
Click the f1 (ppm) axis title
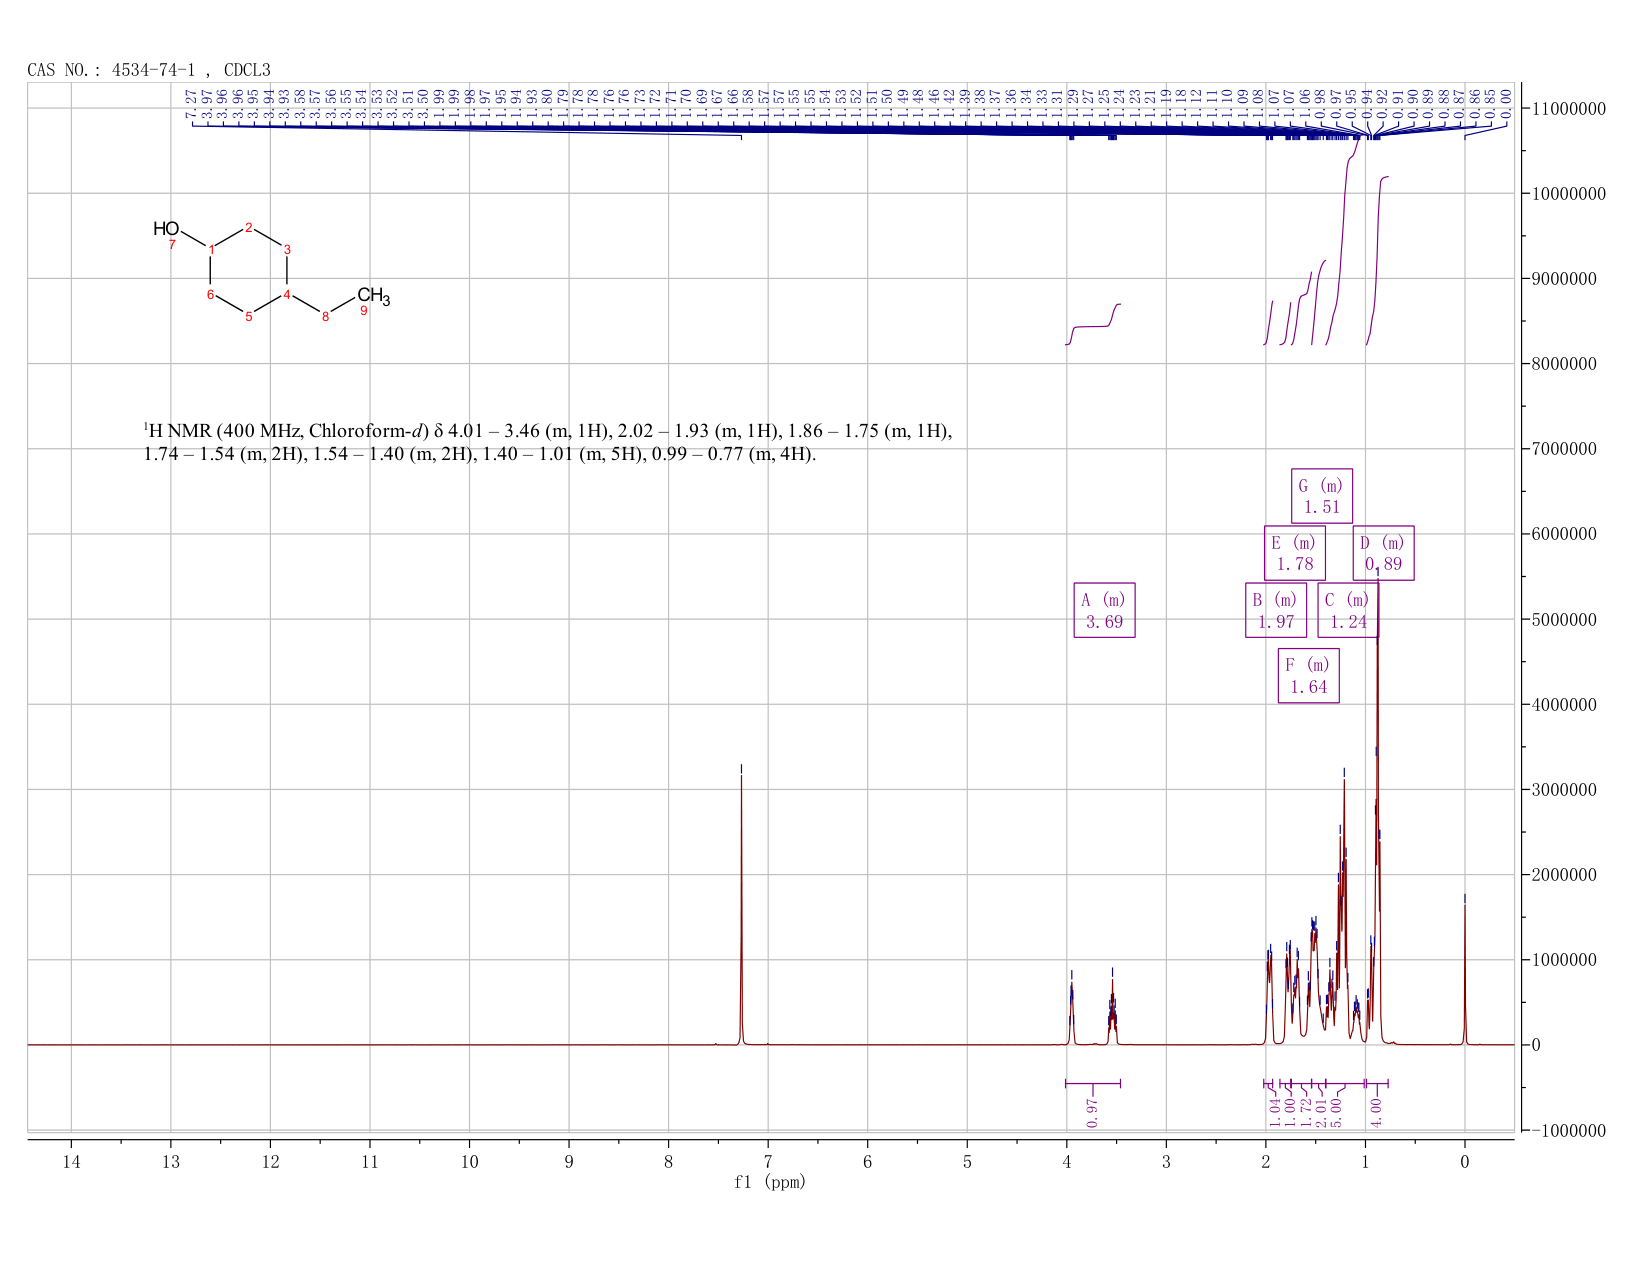[x=770, y=1182]
